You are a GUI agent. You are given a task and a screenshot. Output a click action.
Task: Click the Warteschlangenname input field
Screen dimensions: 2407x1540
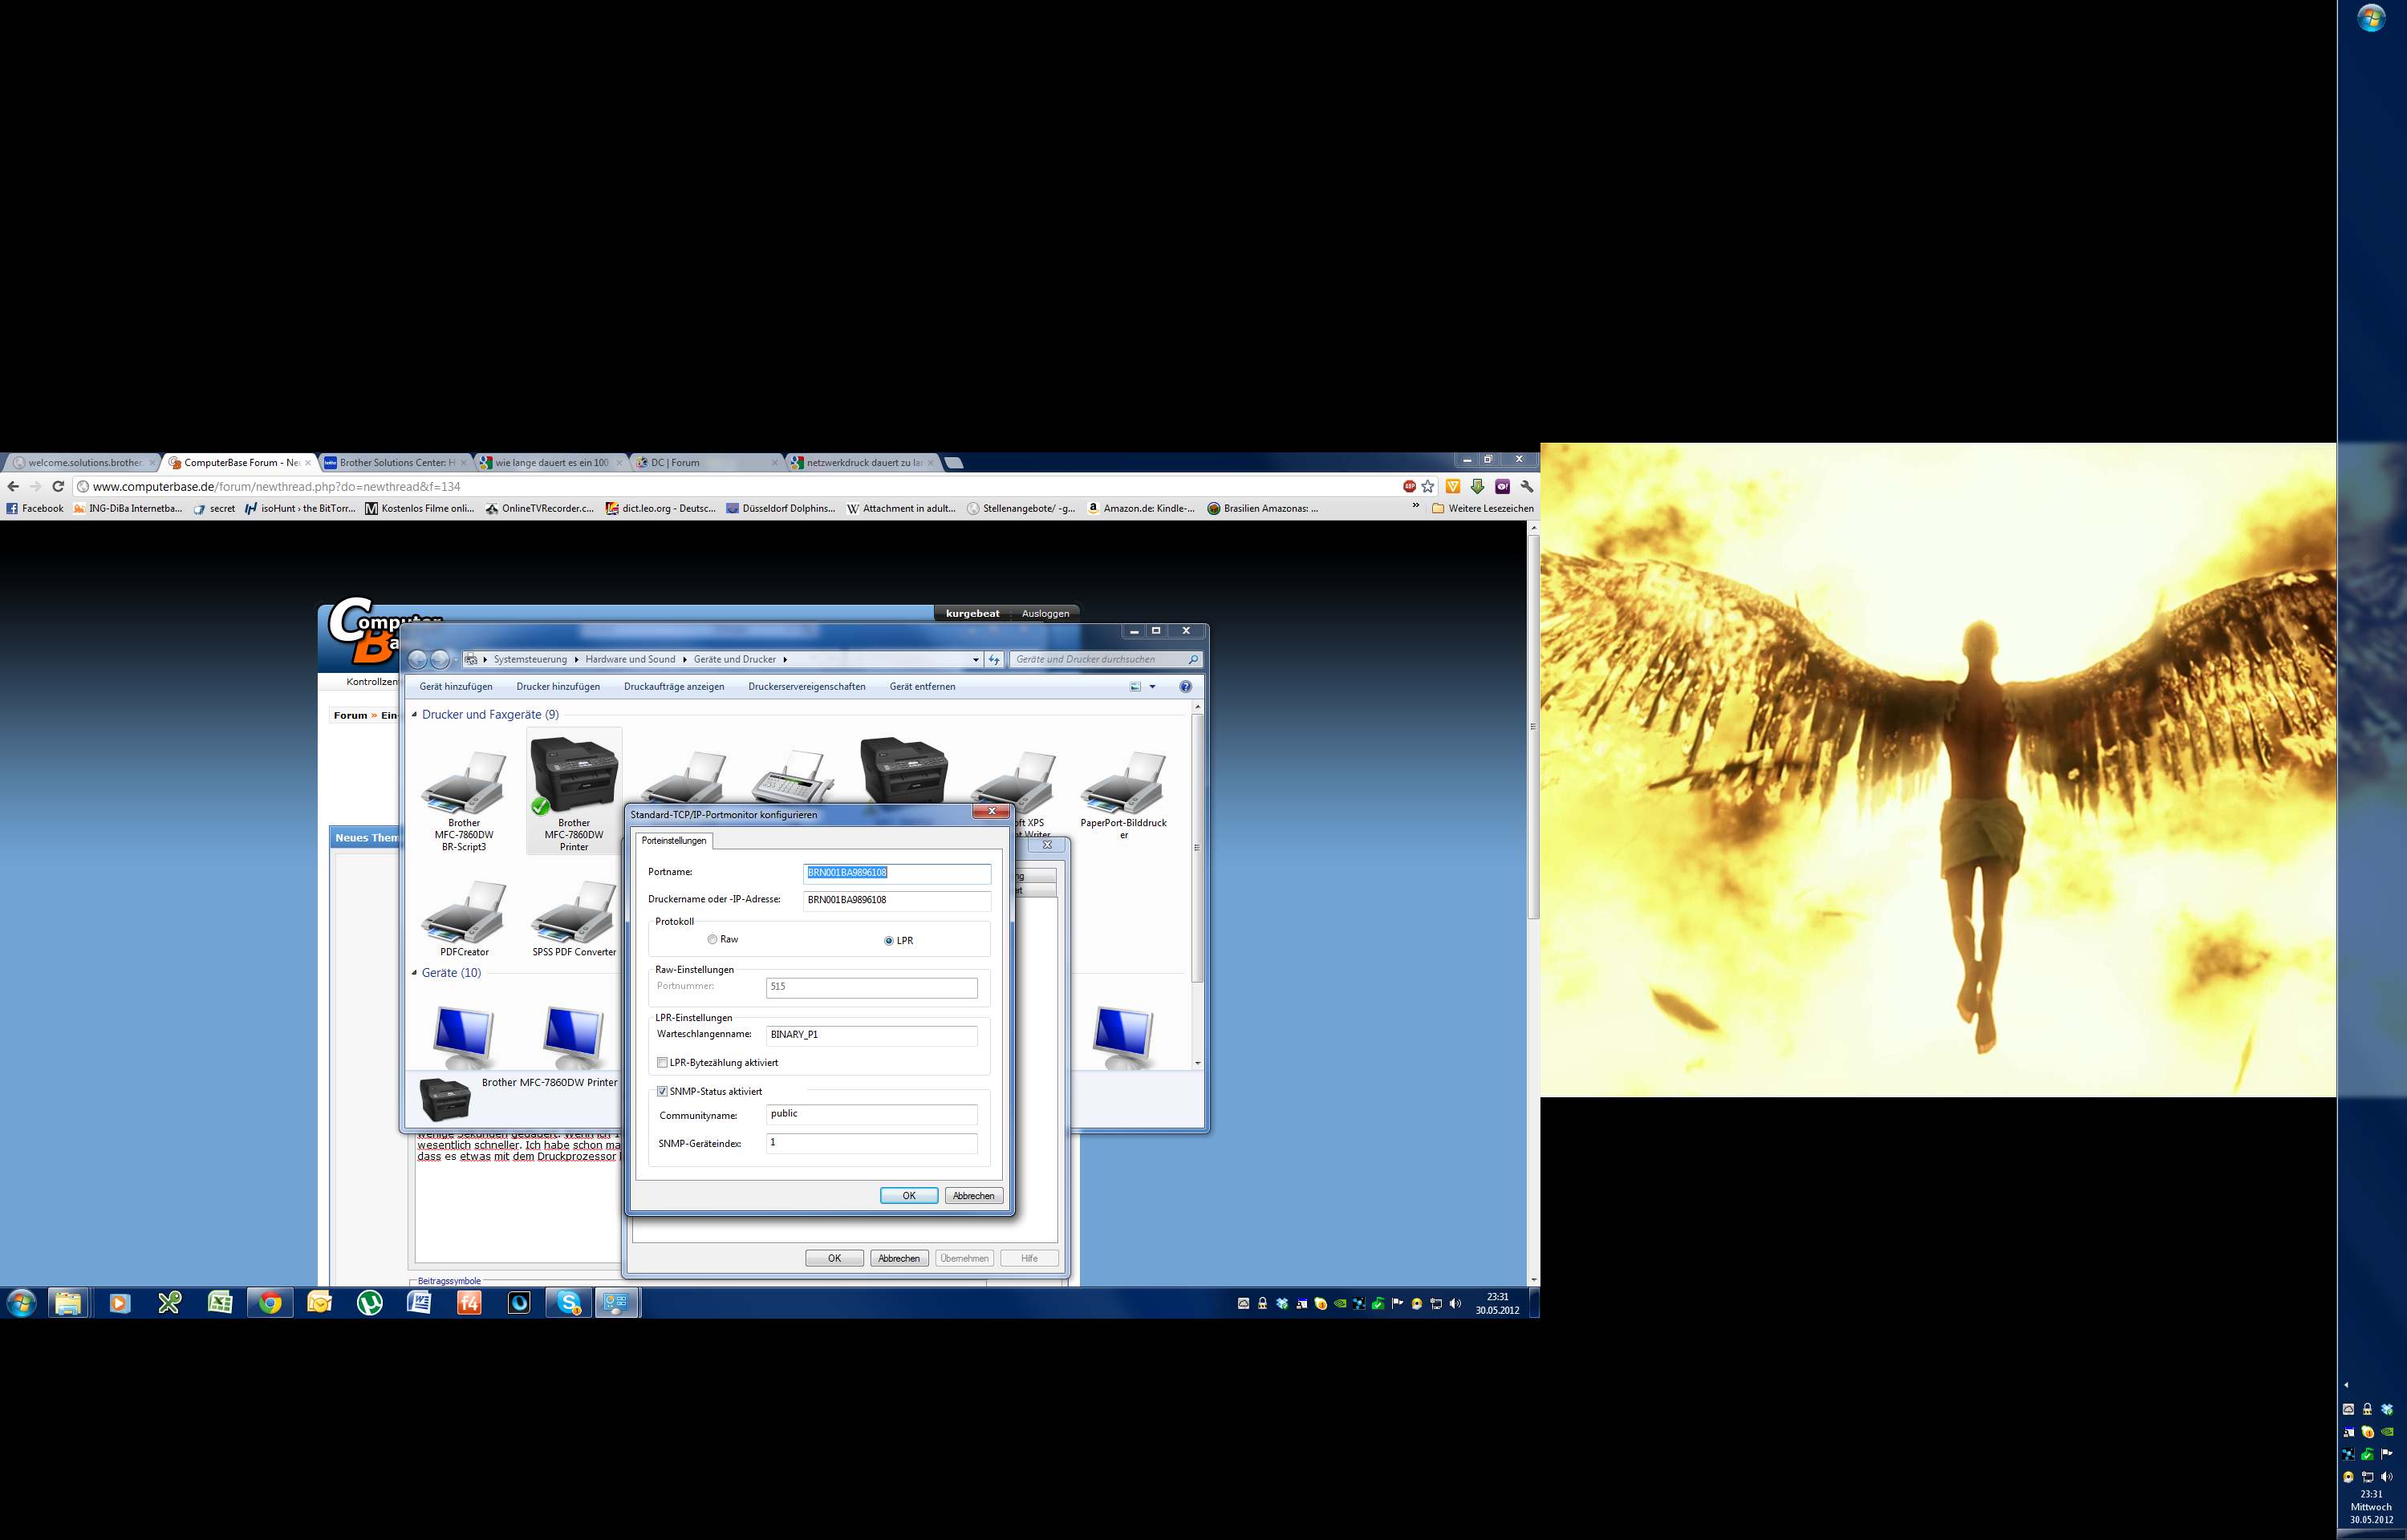pos(871,1035)
